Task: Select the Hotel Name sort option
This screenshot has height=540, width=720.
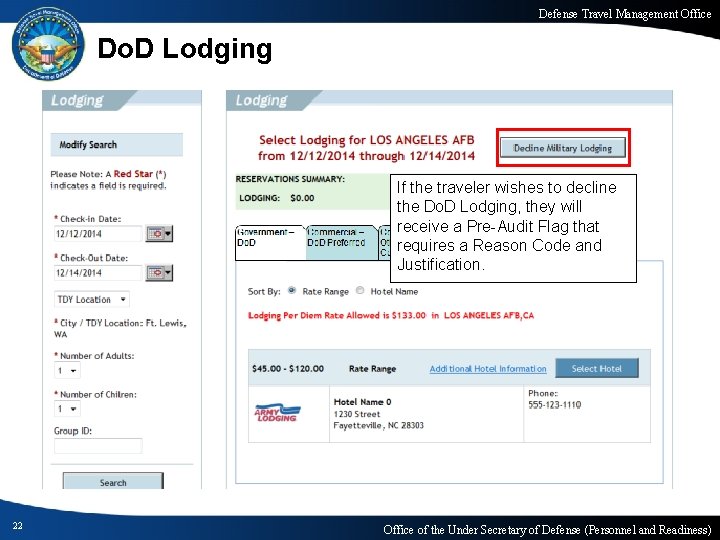Action: pos(360,291)
